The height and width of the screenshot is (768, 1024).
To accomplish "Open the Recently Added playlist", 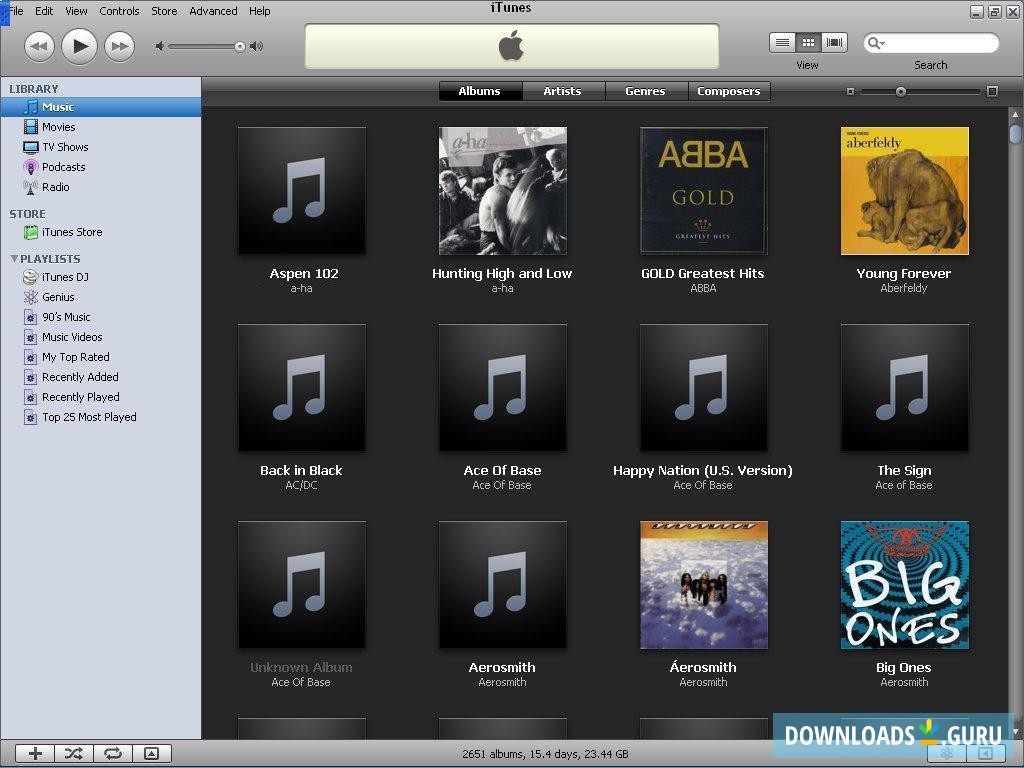I will coord(101,377).
